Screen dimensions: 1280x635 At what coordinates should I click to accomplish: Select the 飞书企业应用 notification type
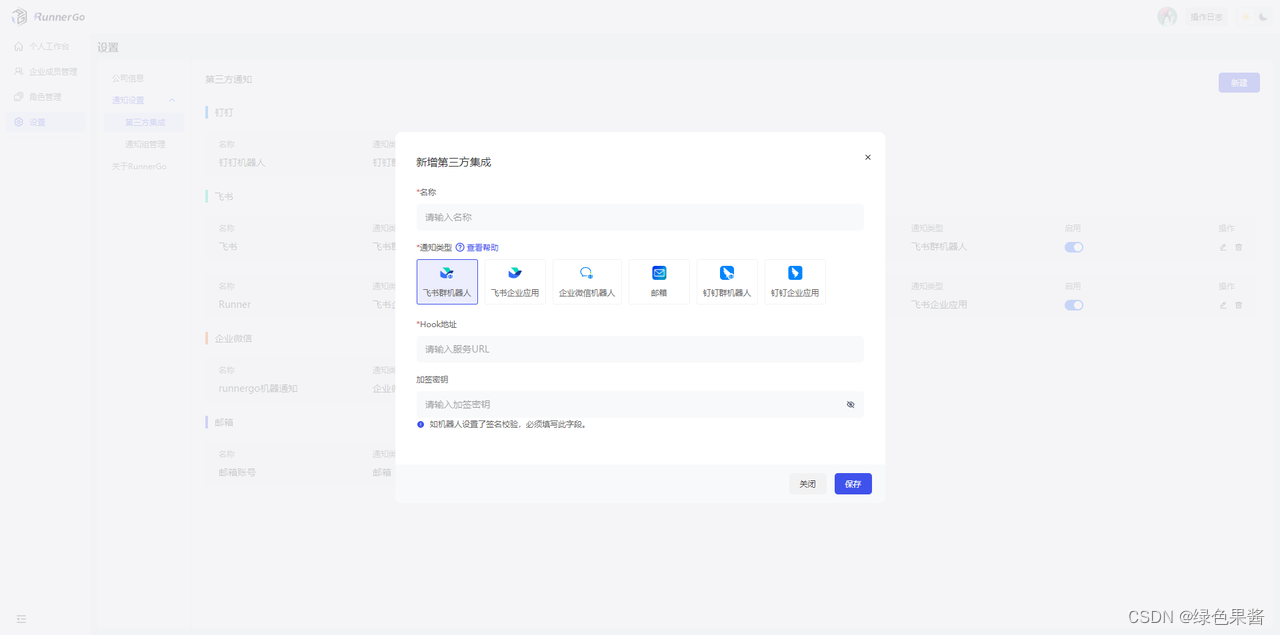click(515, 282)
